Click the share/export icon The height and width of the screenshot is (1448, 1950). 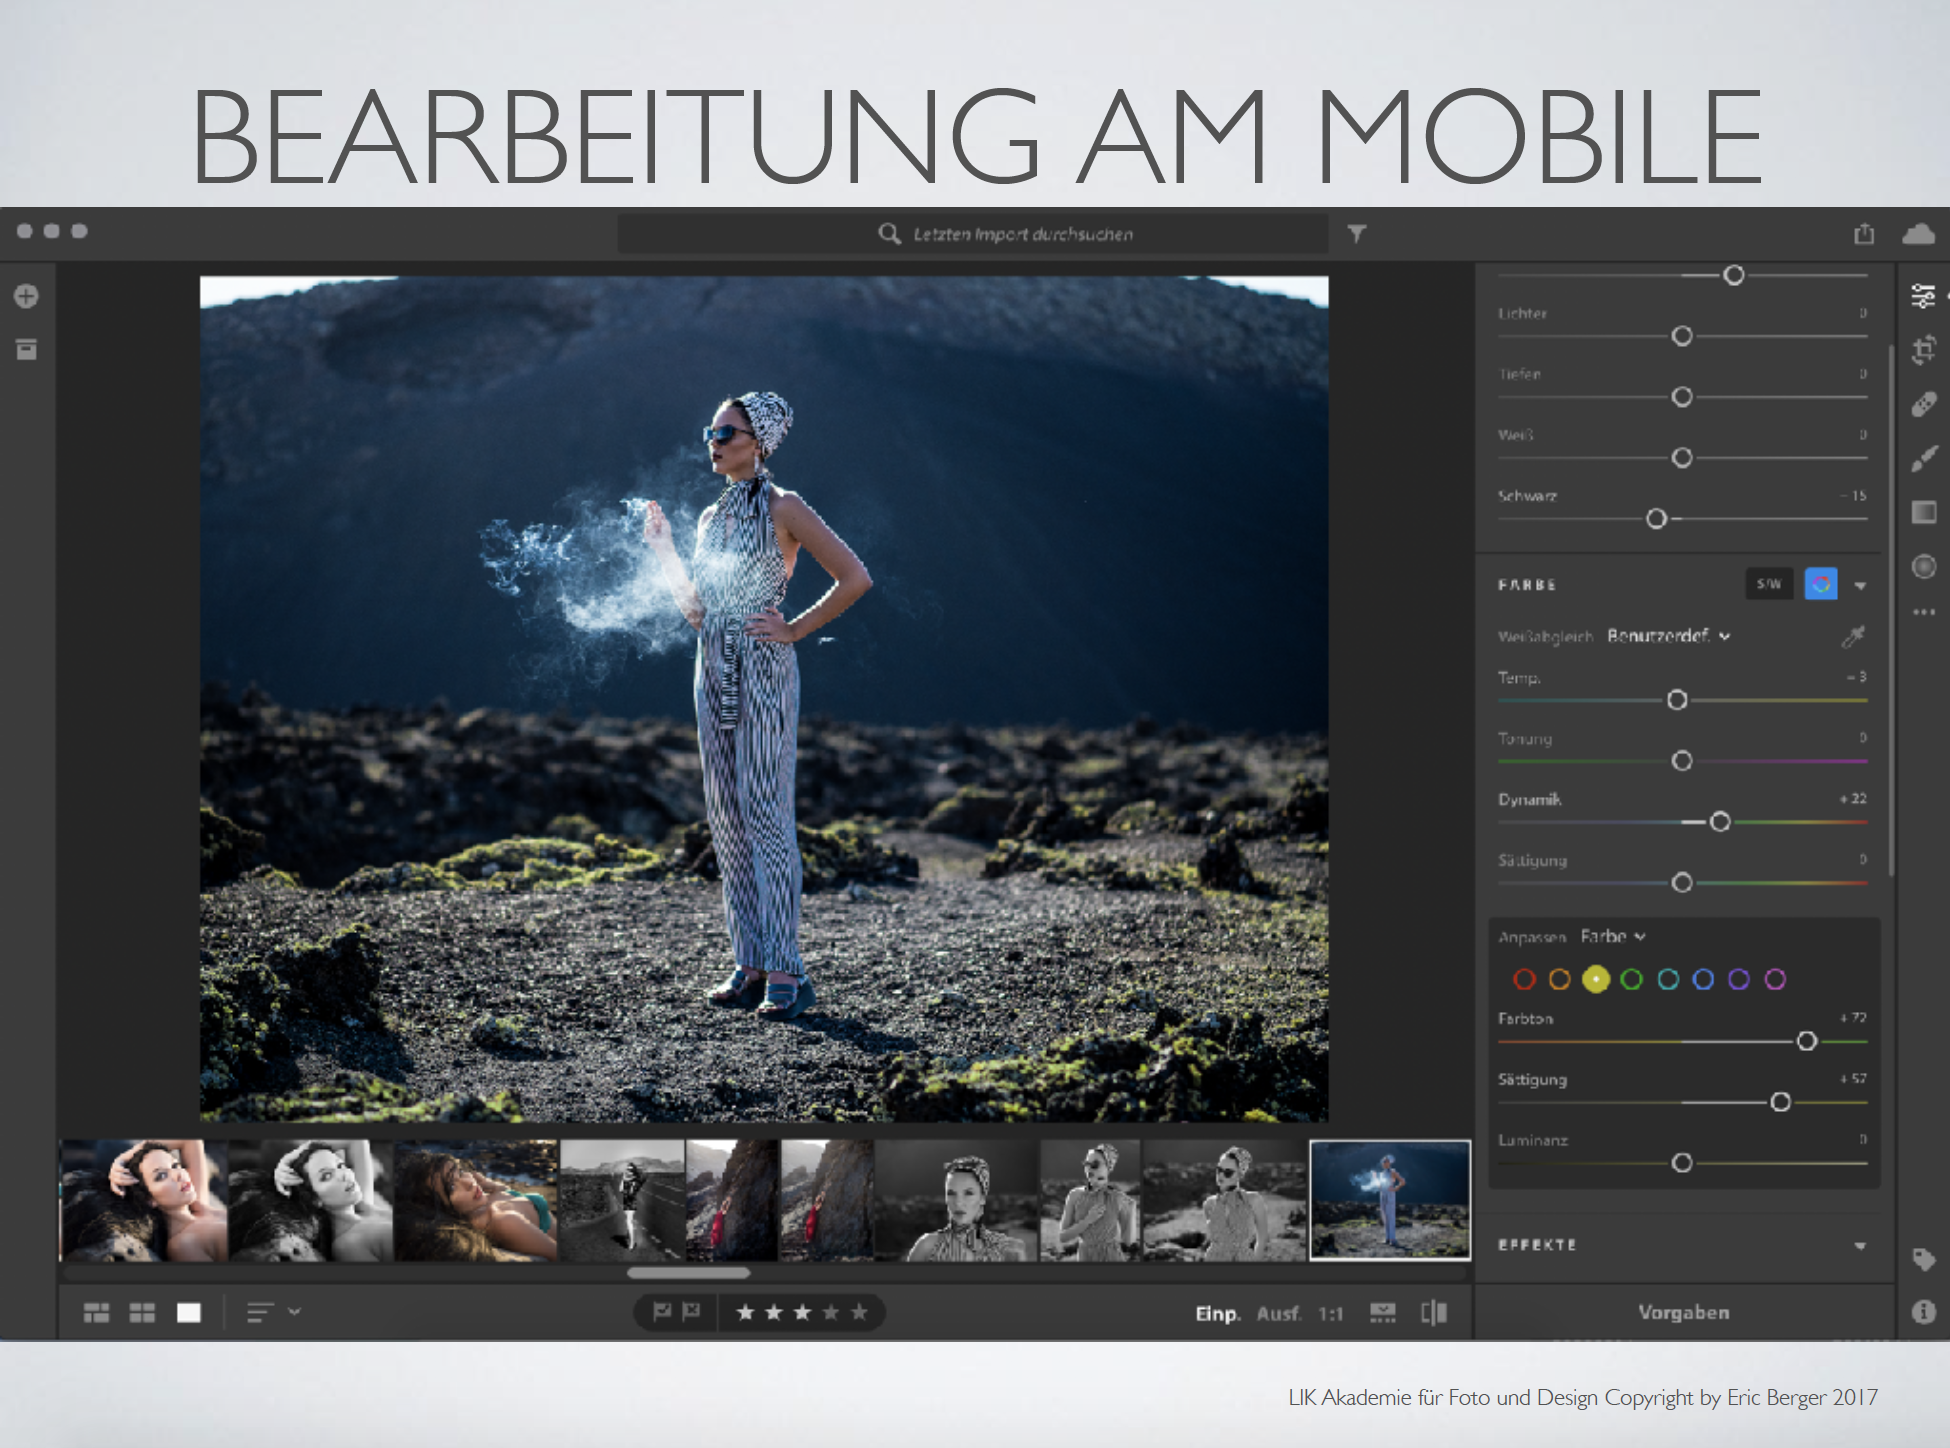1864,234
